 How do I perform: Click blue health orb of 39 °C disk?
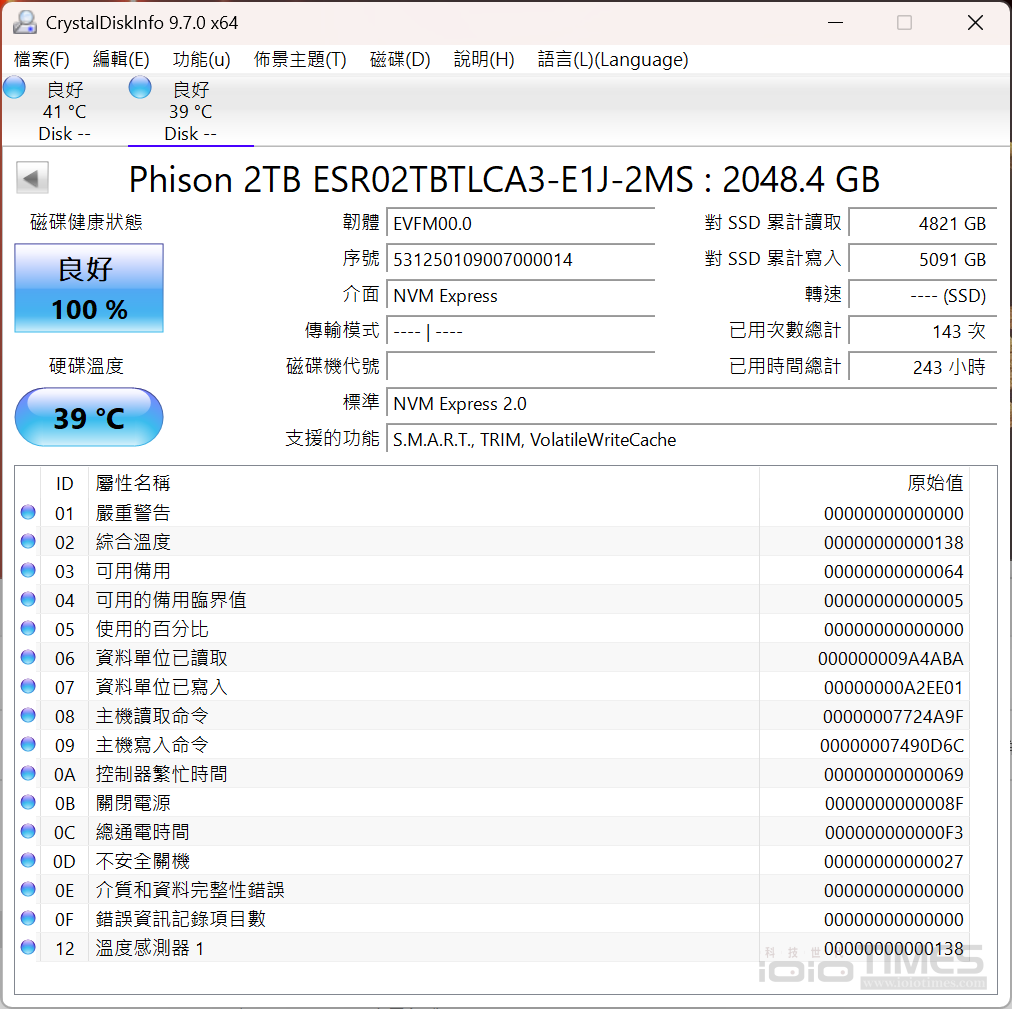click(140, 87)
